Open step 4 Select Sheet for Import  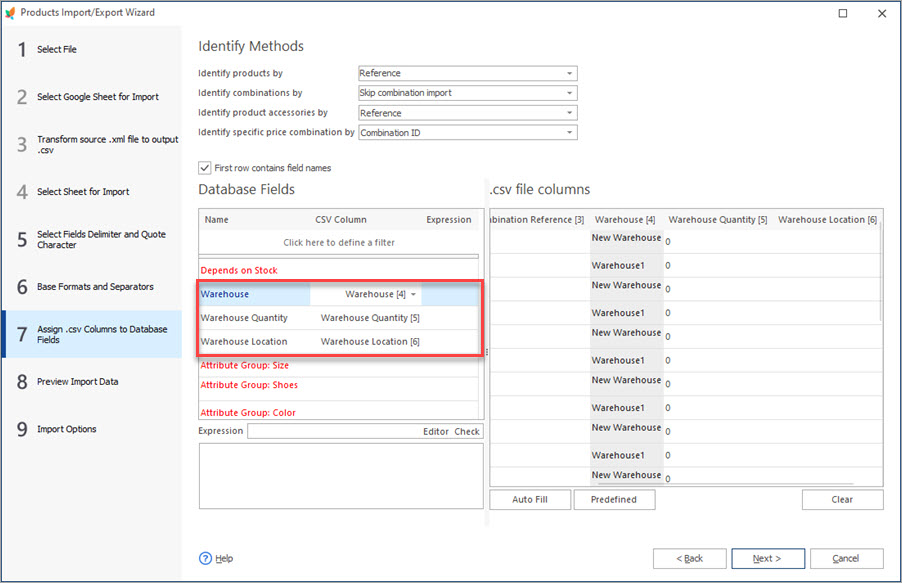[x=92, y=192]
